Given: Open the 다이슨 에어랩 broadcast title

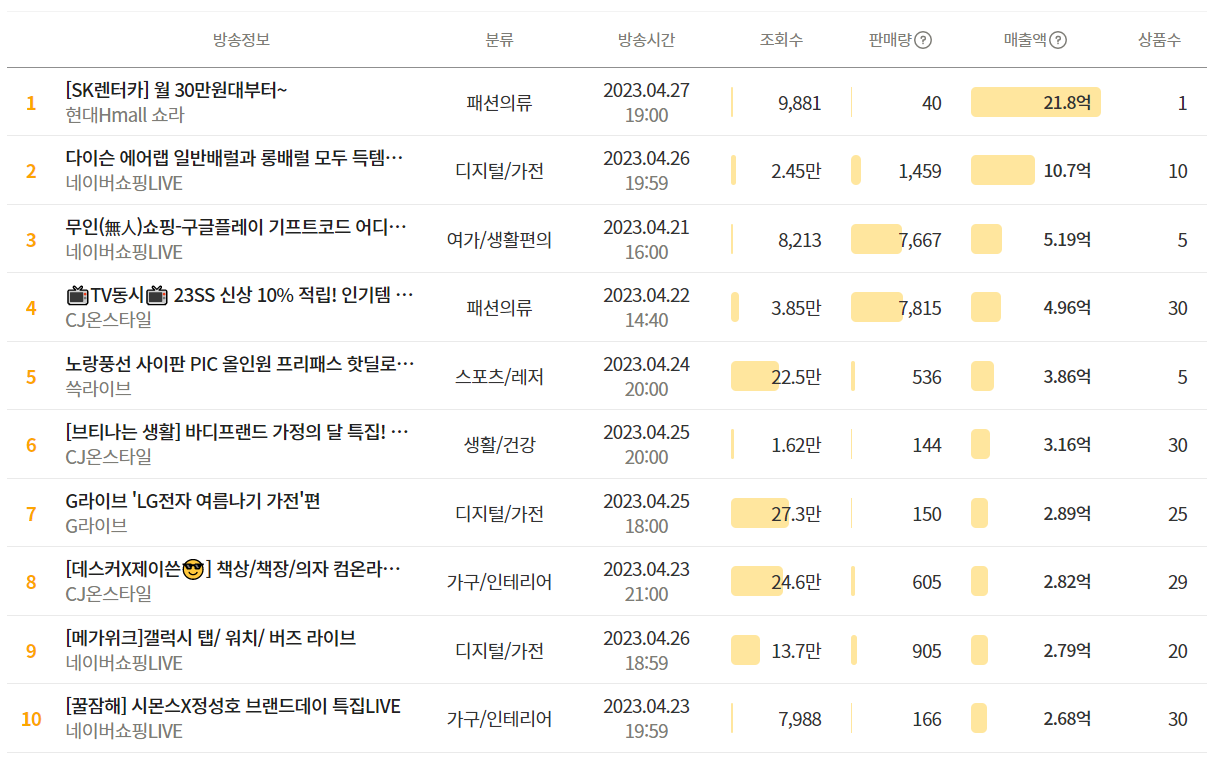Looking at the screenshot, I should 235,158.
